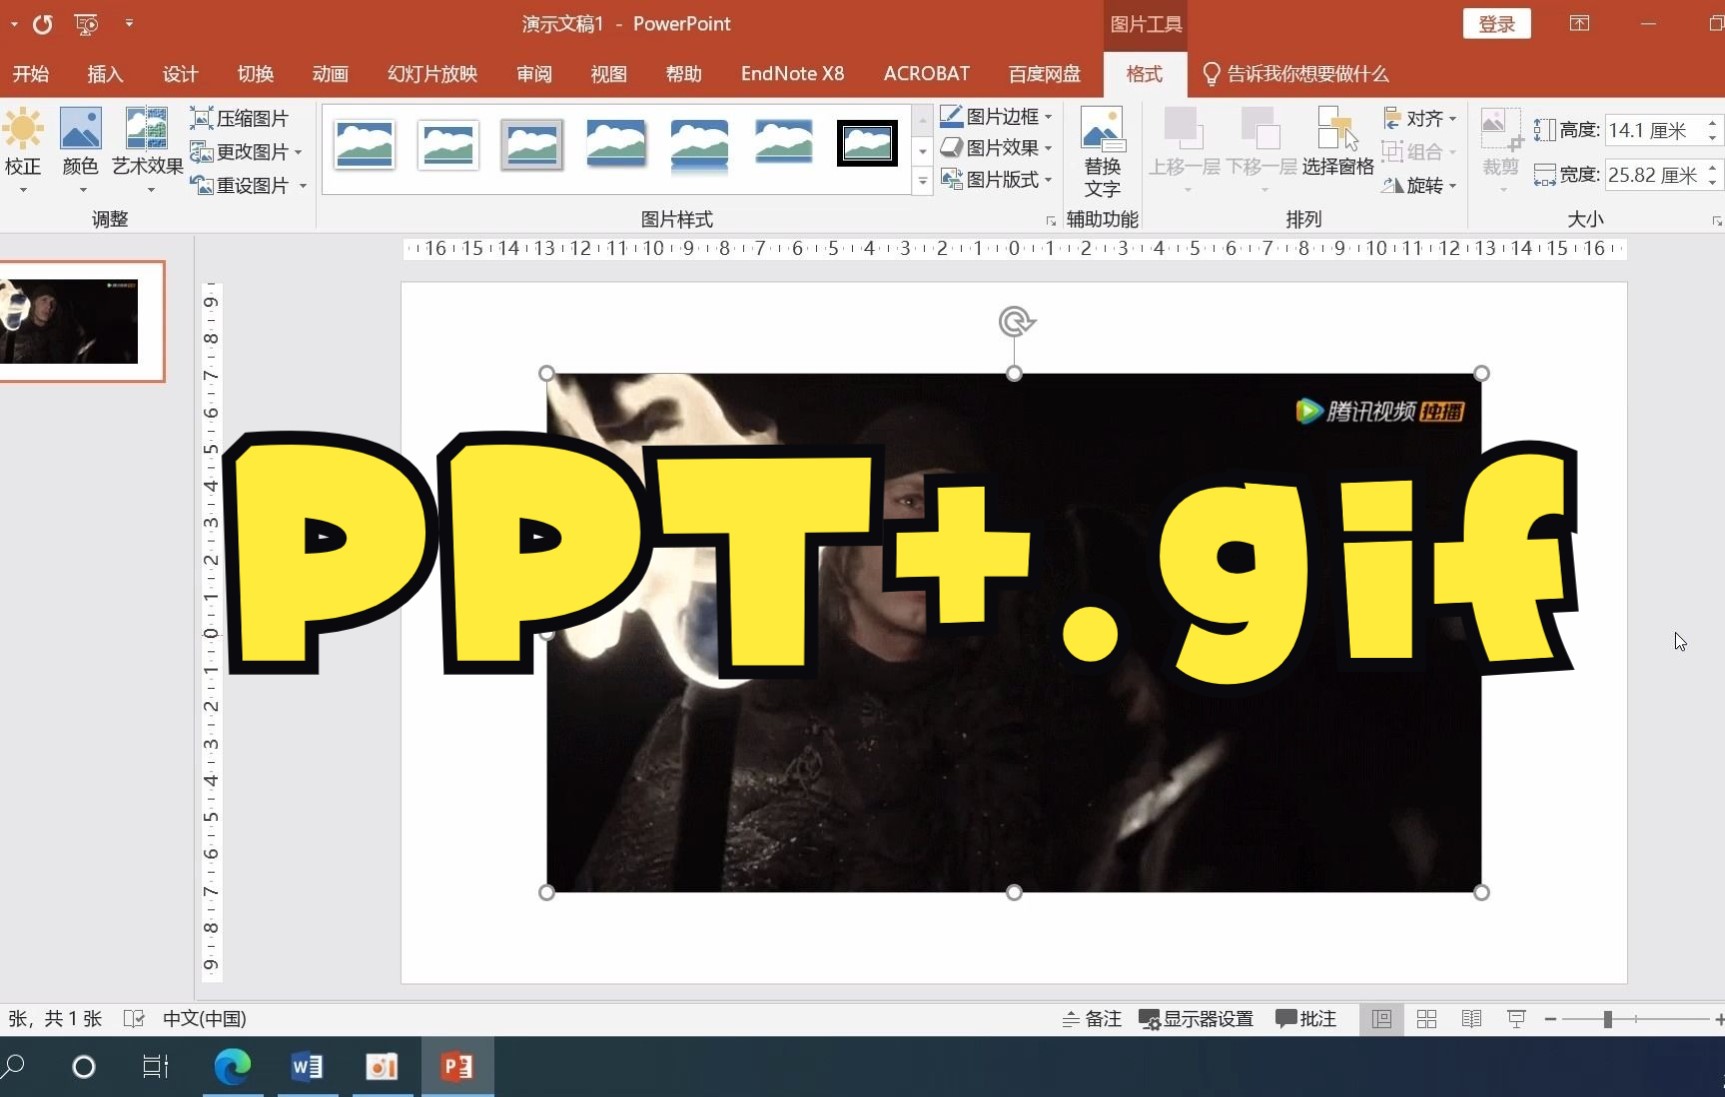Screen dimensions: 1725x1097
Task: Open Word from the taskbar
Action: 307,1066
